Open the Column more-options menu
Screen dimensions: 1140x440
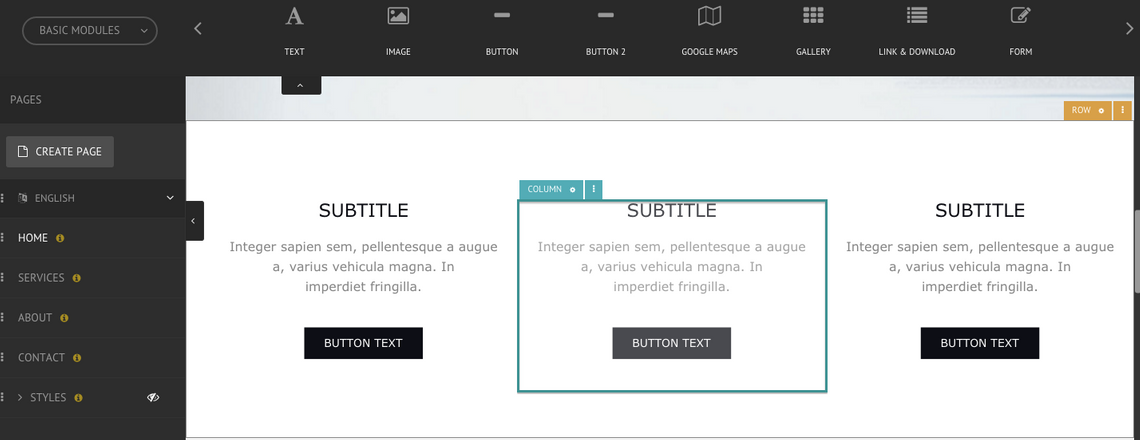(594, 189)
